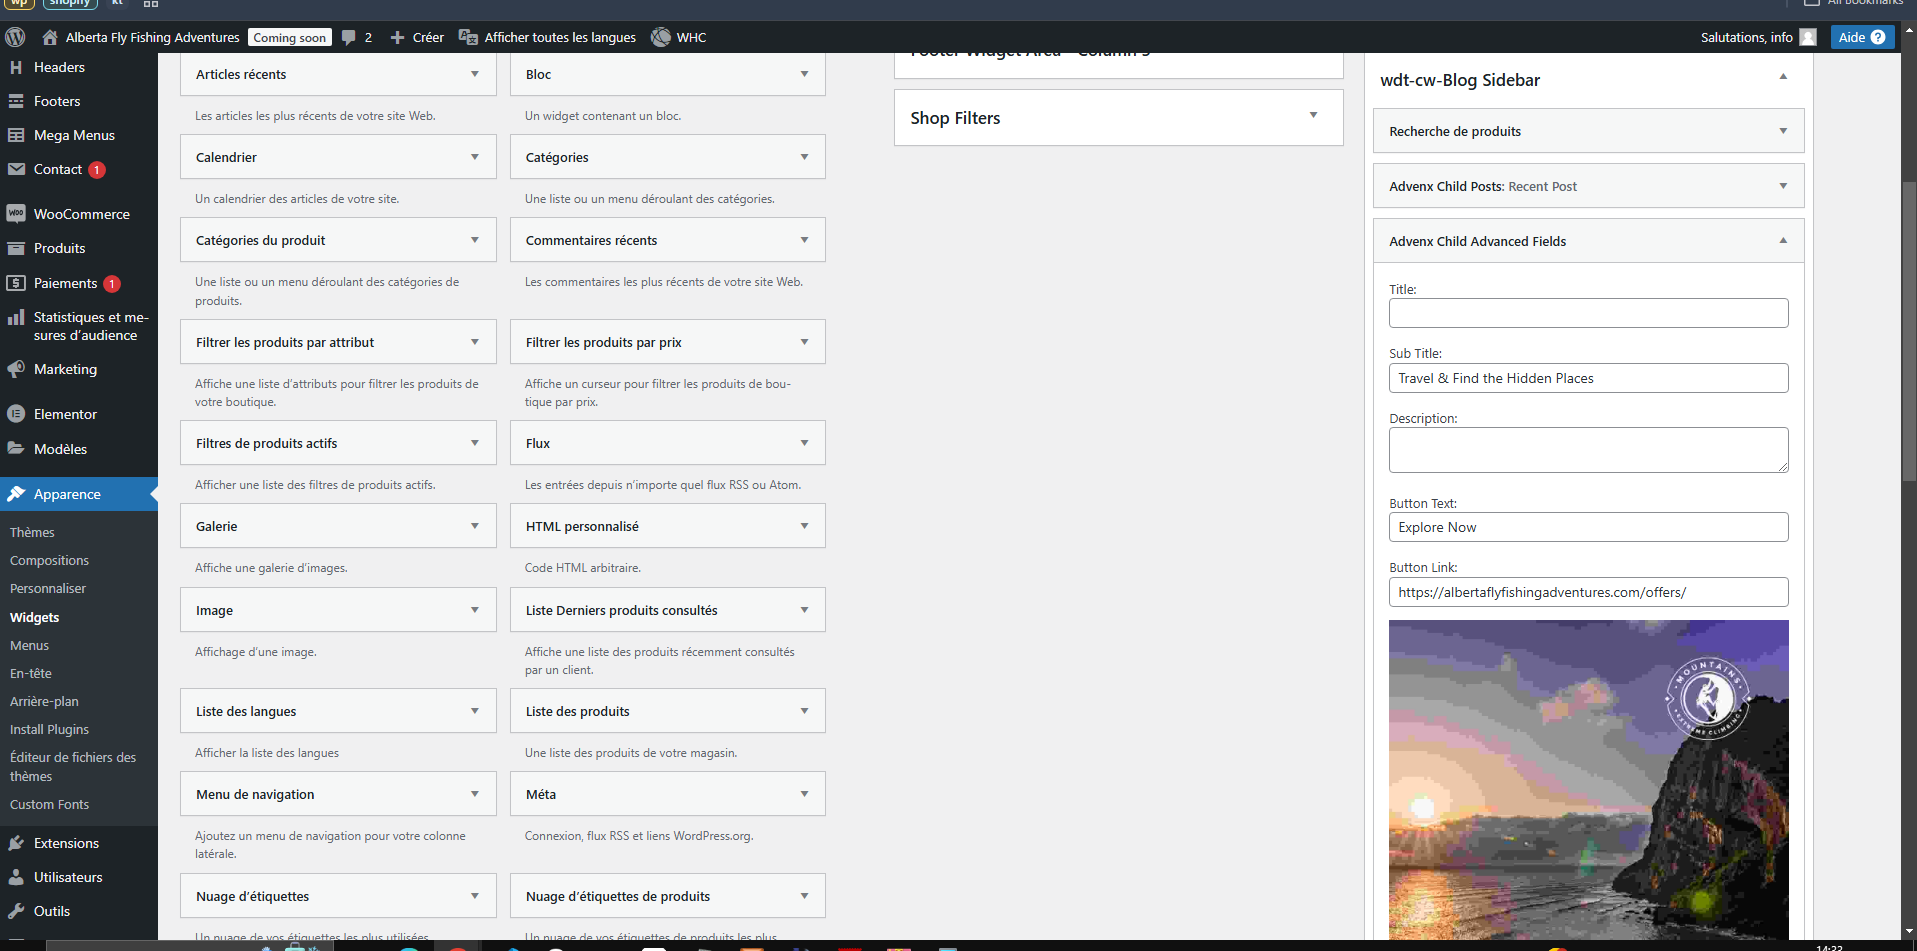
Task: Open Éditeur de fichiers des thèmes
Action: [73, 766]
